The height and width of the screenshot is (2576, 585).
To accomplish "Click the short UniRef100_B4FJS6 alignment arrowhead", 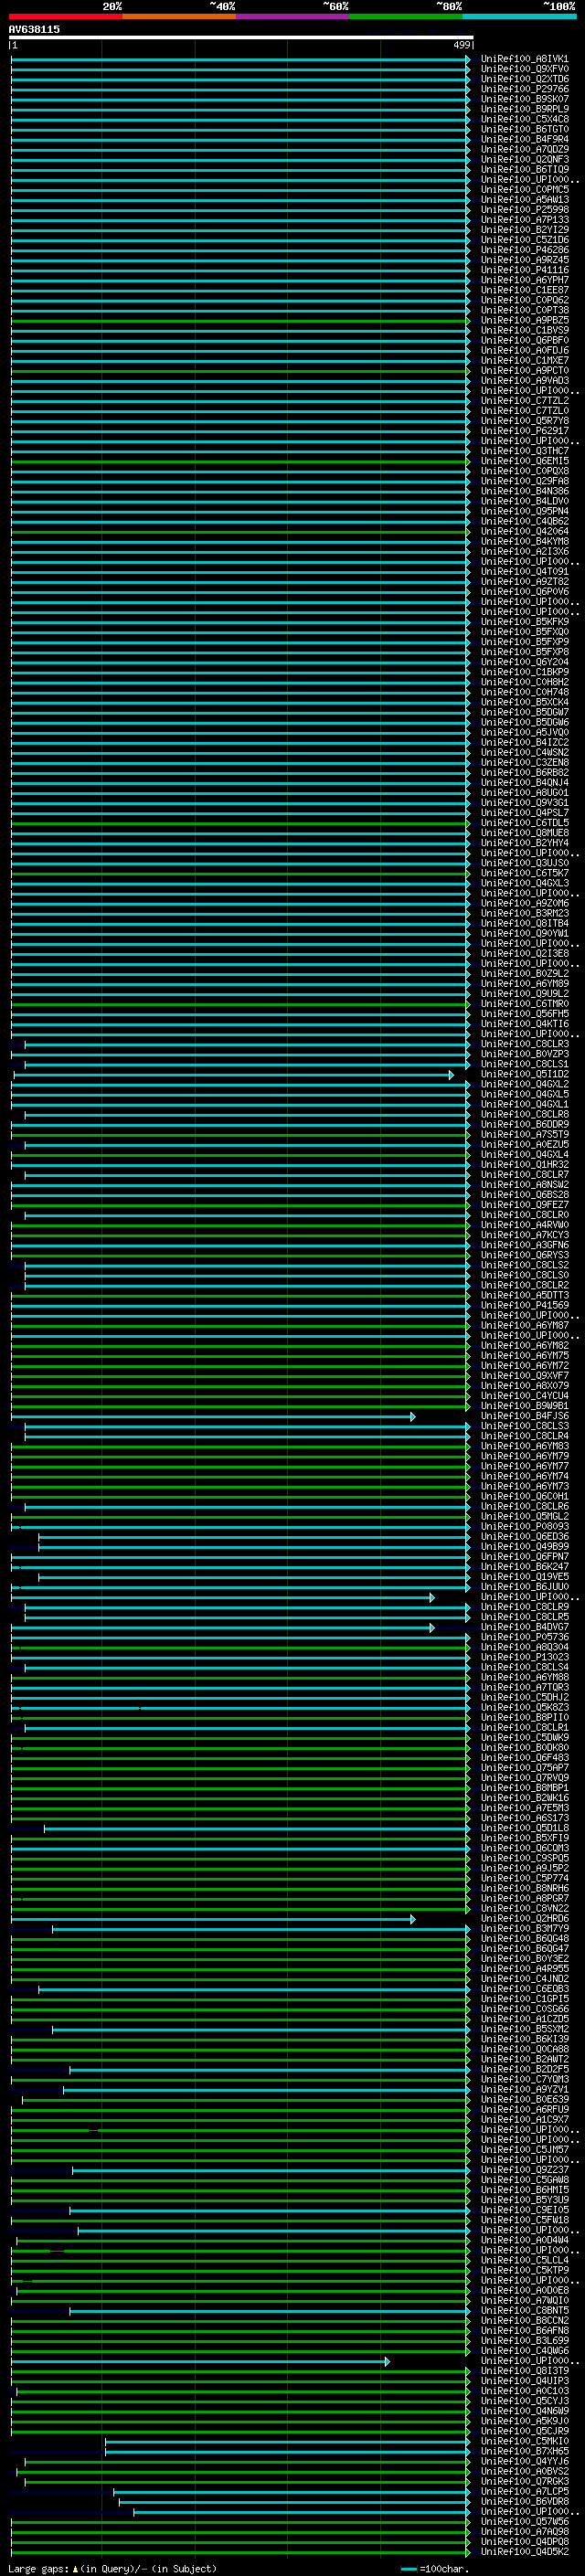I will (x=412, y=1417).
